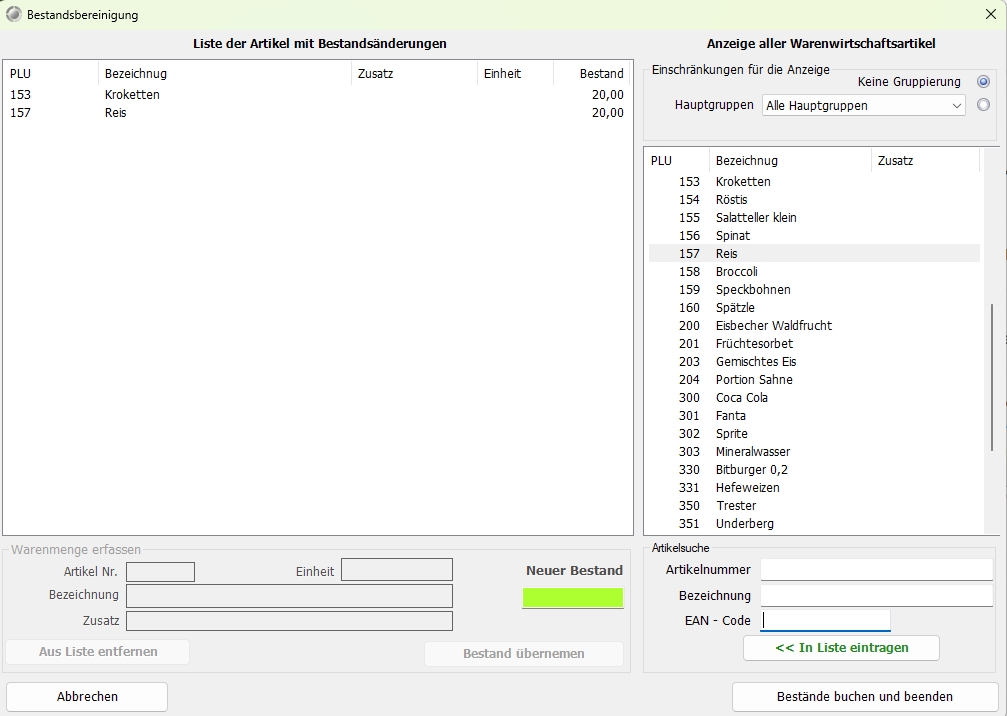Viewport: 1007px width, 716px height.
Task: Select Bitburger 0,2 in article list
Action: click(752, 470)
